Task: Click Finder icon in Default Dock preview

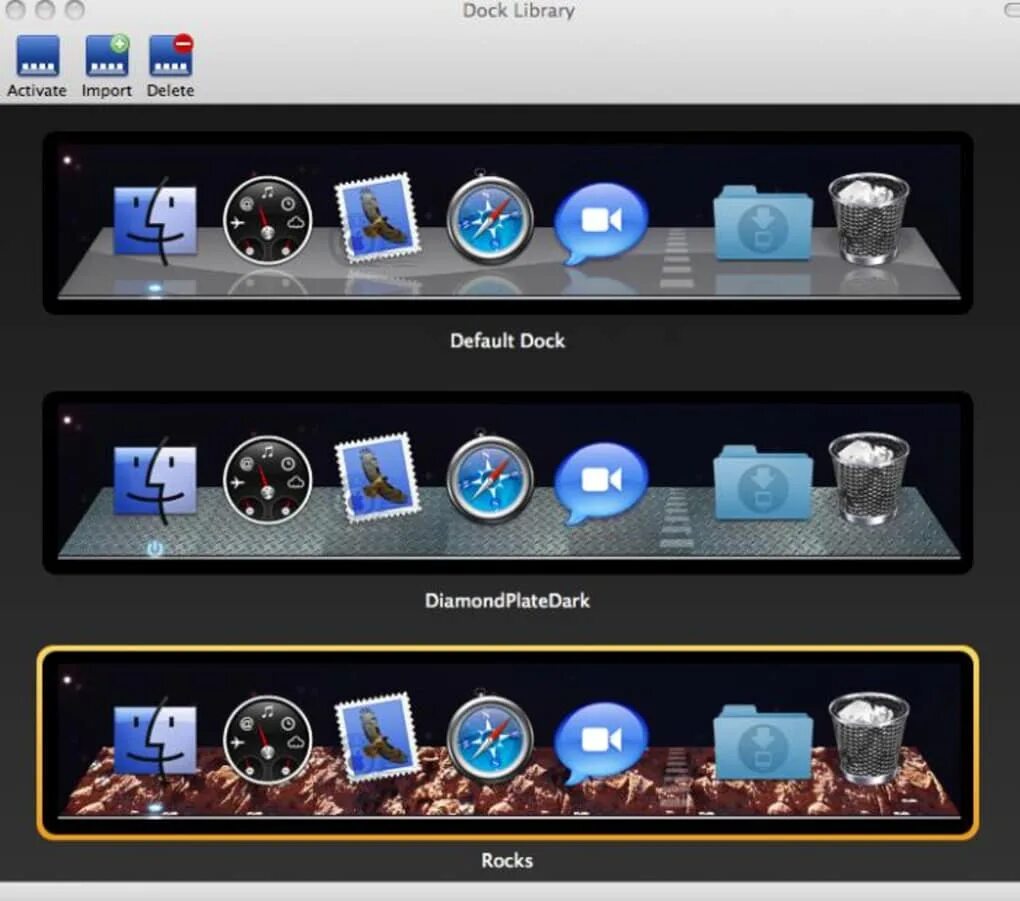Action: (x=155, y=221)
